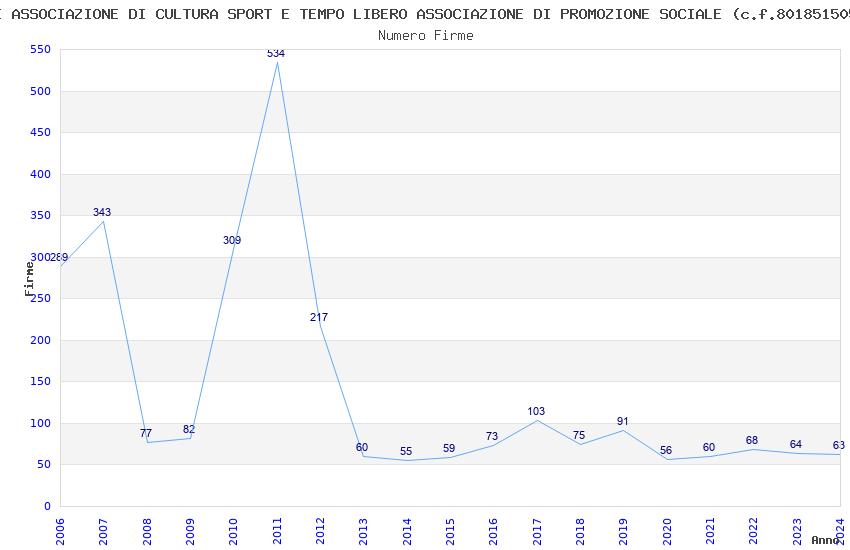Click the association name chart title

point(426,14)
